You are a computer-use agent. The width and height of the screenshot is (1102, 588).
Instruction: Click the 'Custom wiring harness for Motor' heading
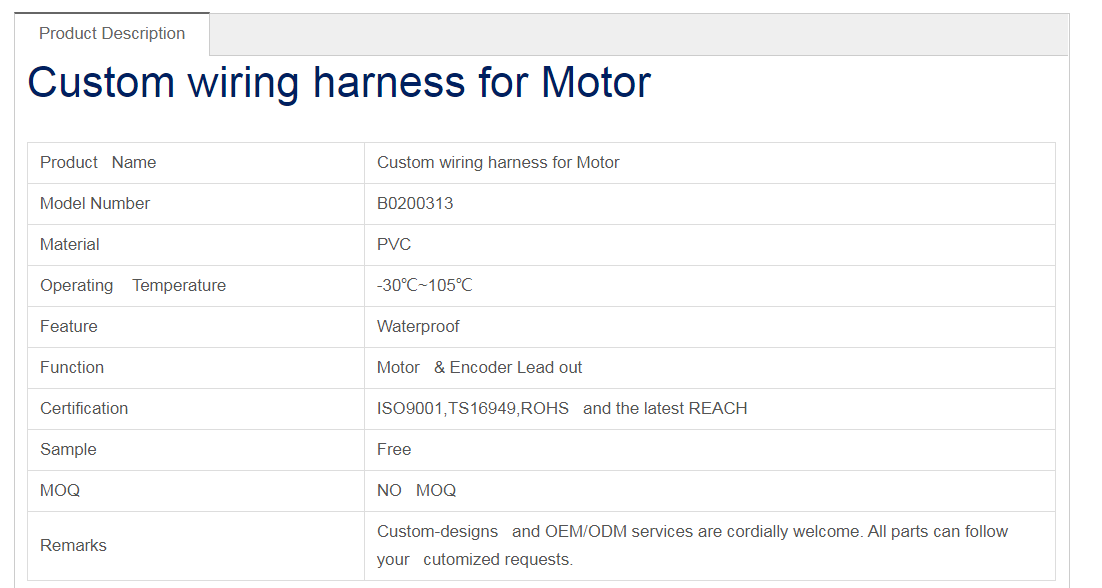(339, 82)
